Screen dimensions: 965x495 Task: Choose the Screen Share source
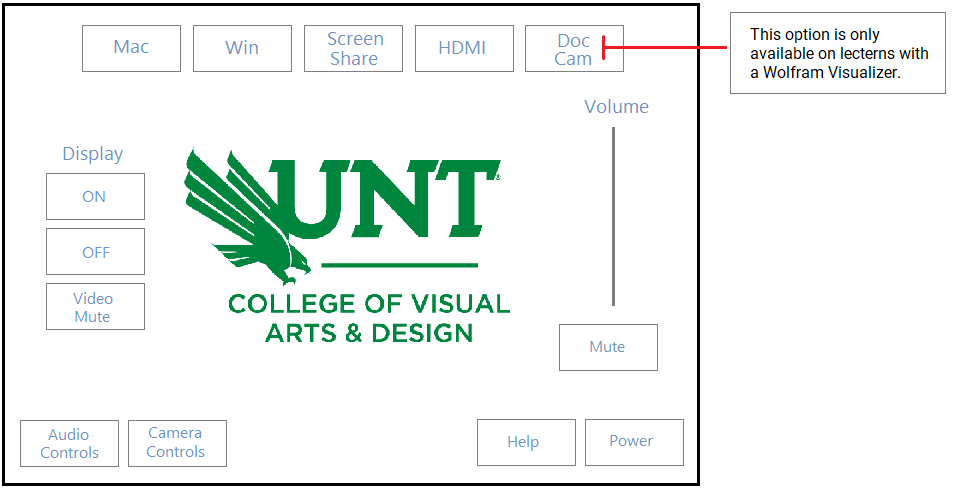pos(353,49)
